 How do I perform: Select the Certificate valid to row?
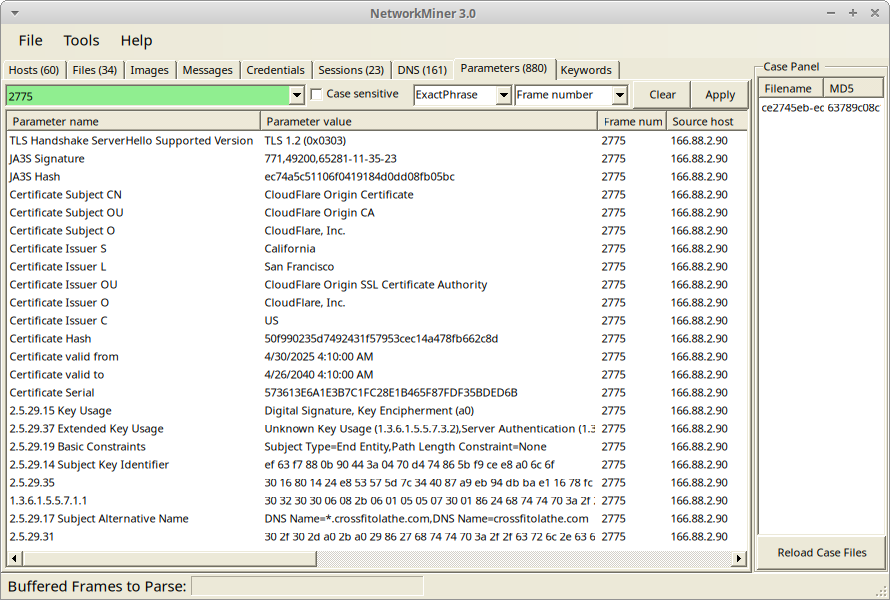point(377,375)
